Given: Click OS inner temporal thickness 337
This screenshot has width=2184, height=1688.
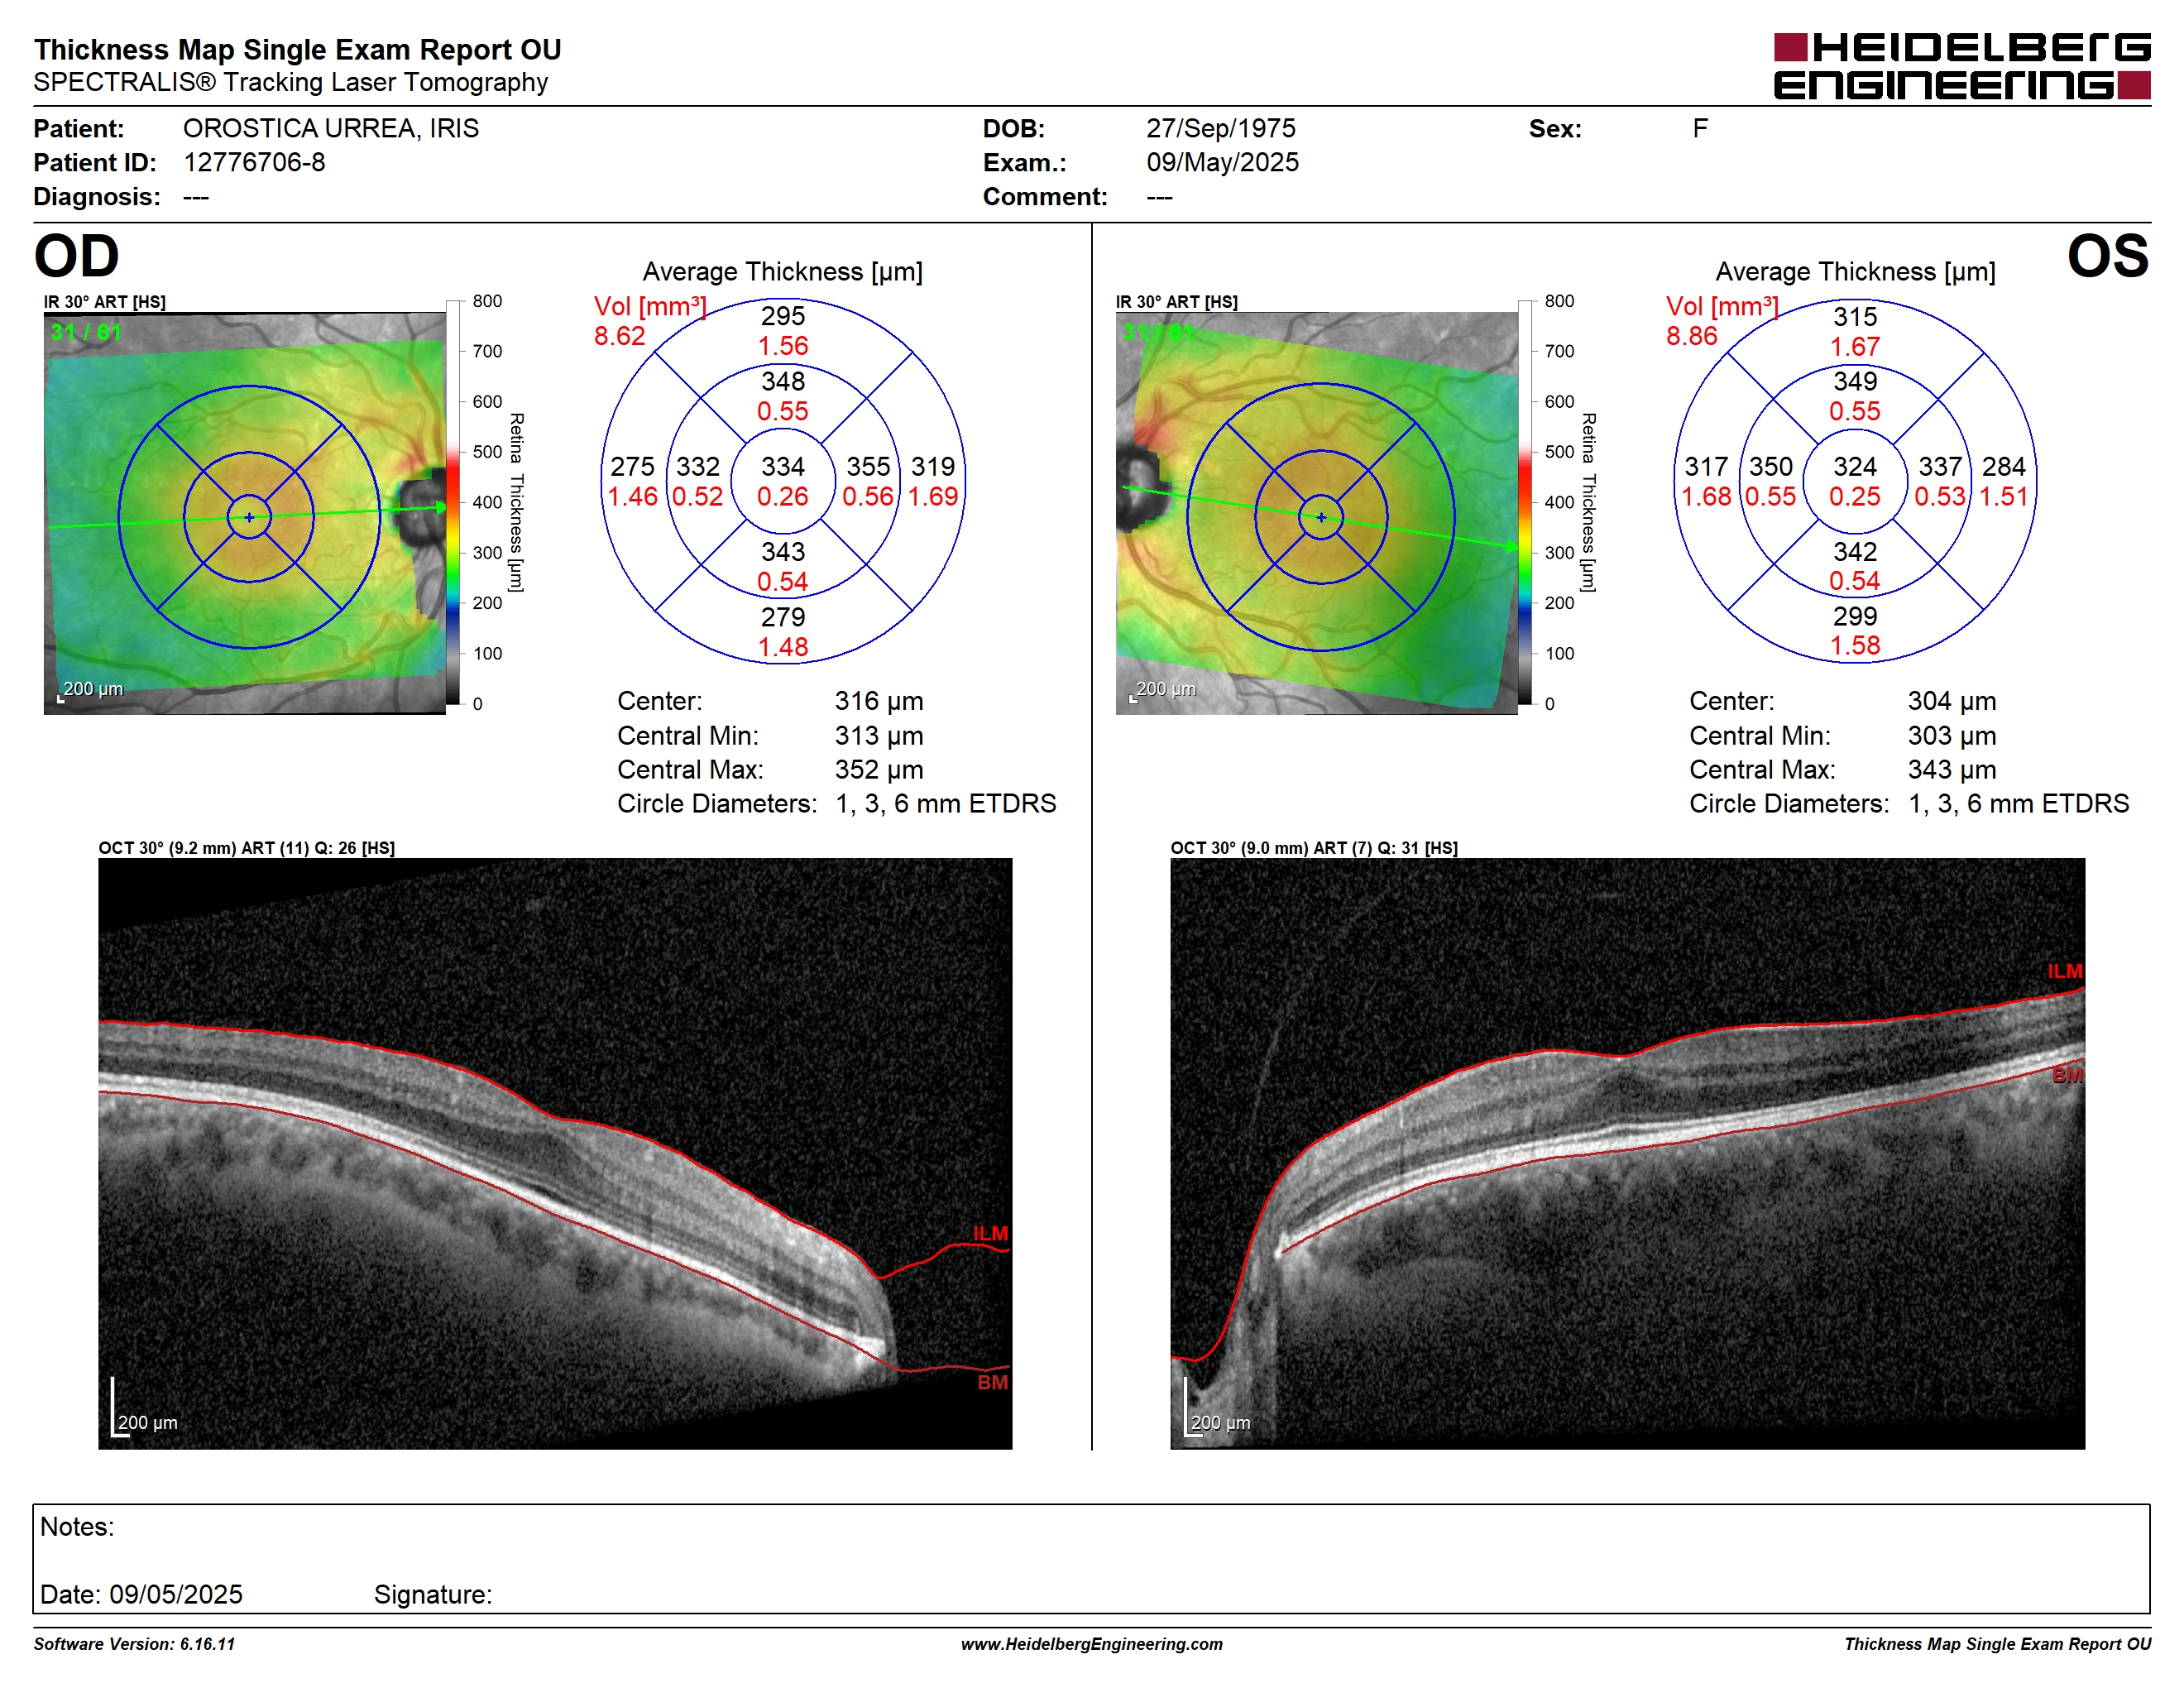Looking at the screenshot, I should pos(1940,466).
